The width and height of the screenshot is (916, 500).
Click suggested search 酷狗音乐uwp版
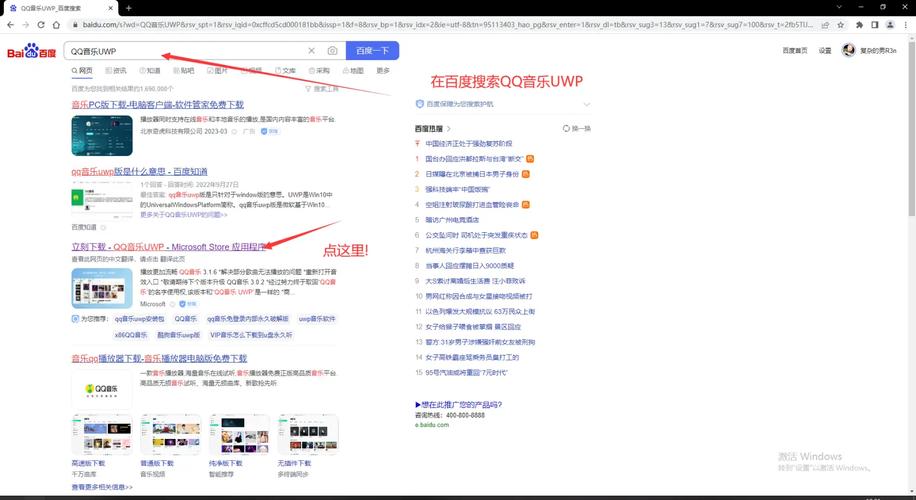pos(178,335)
